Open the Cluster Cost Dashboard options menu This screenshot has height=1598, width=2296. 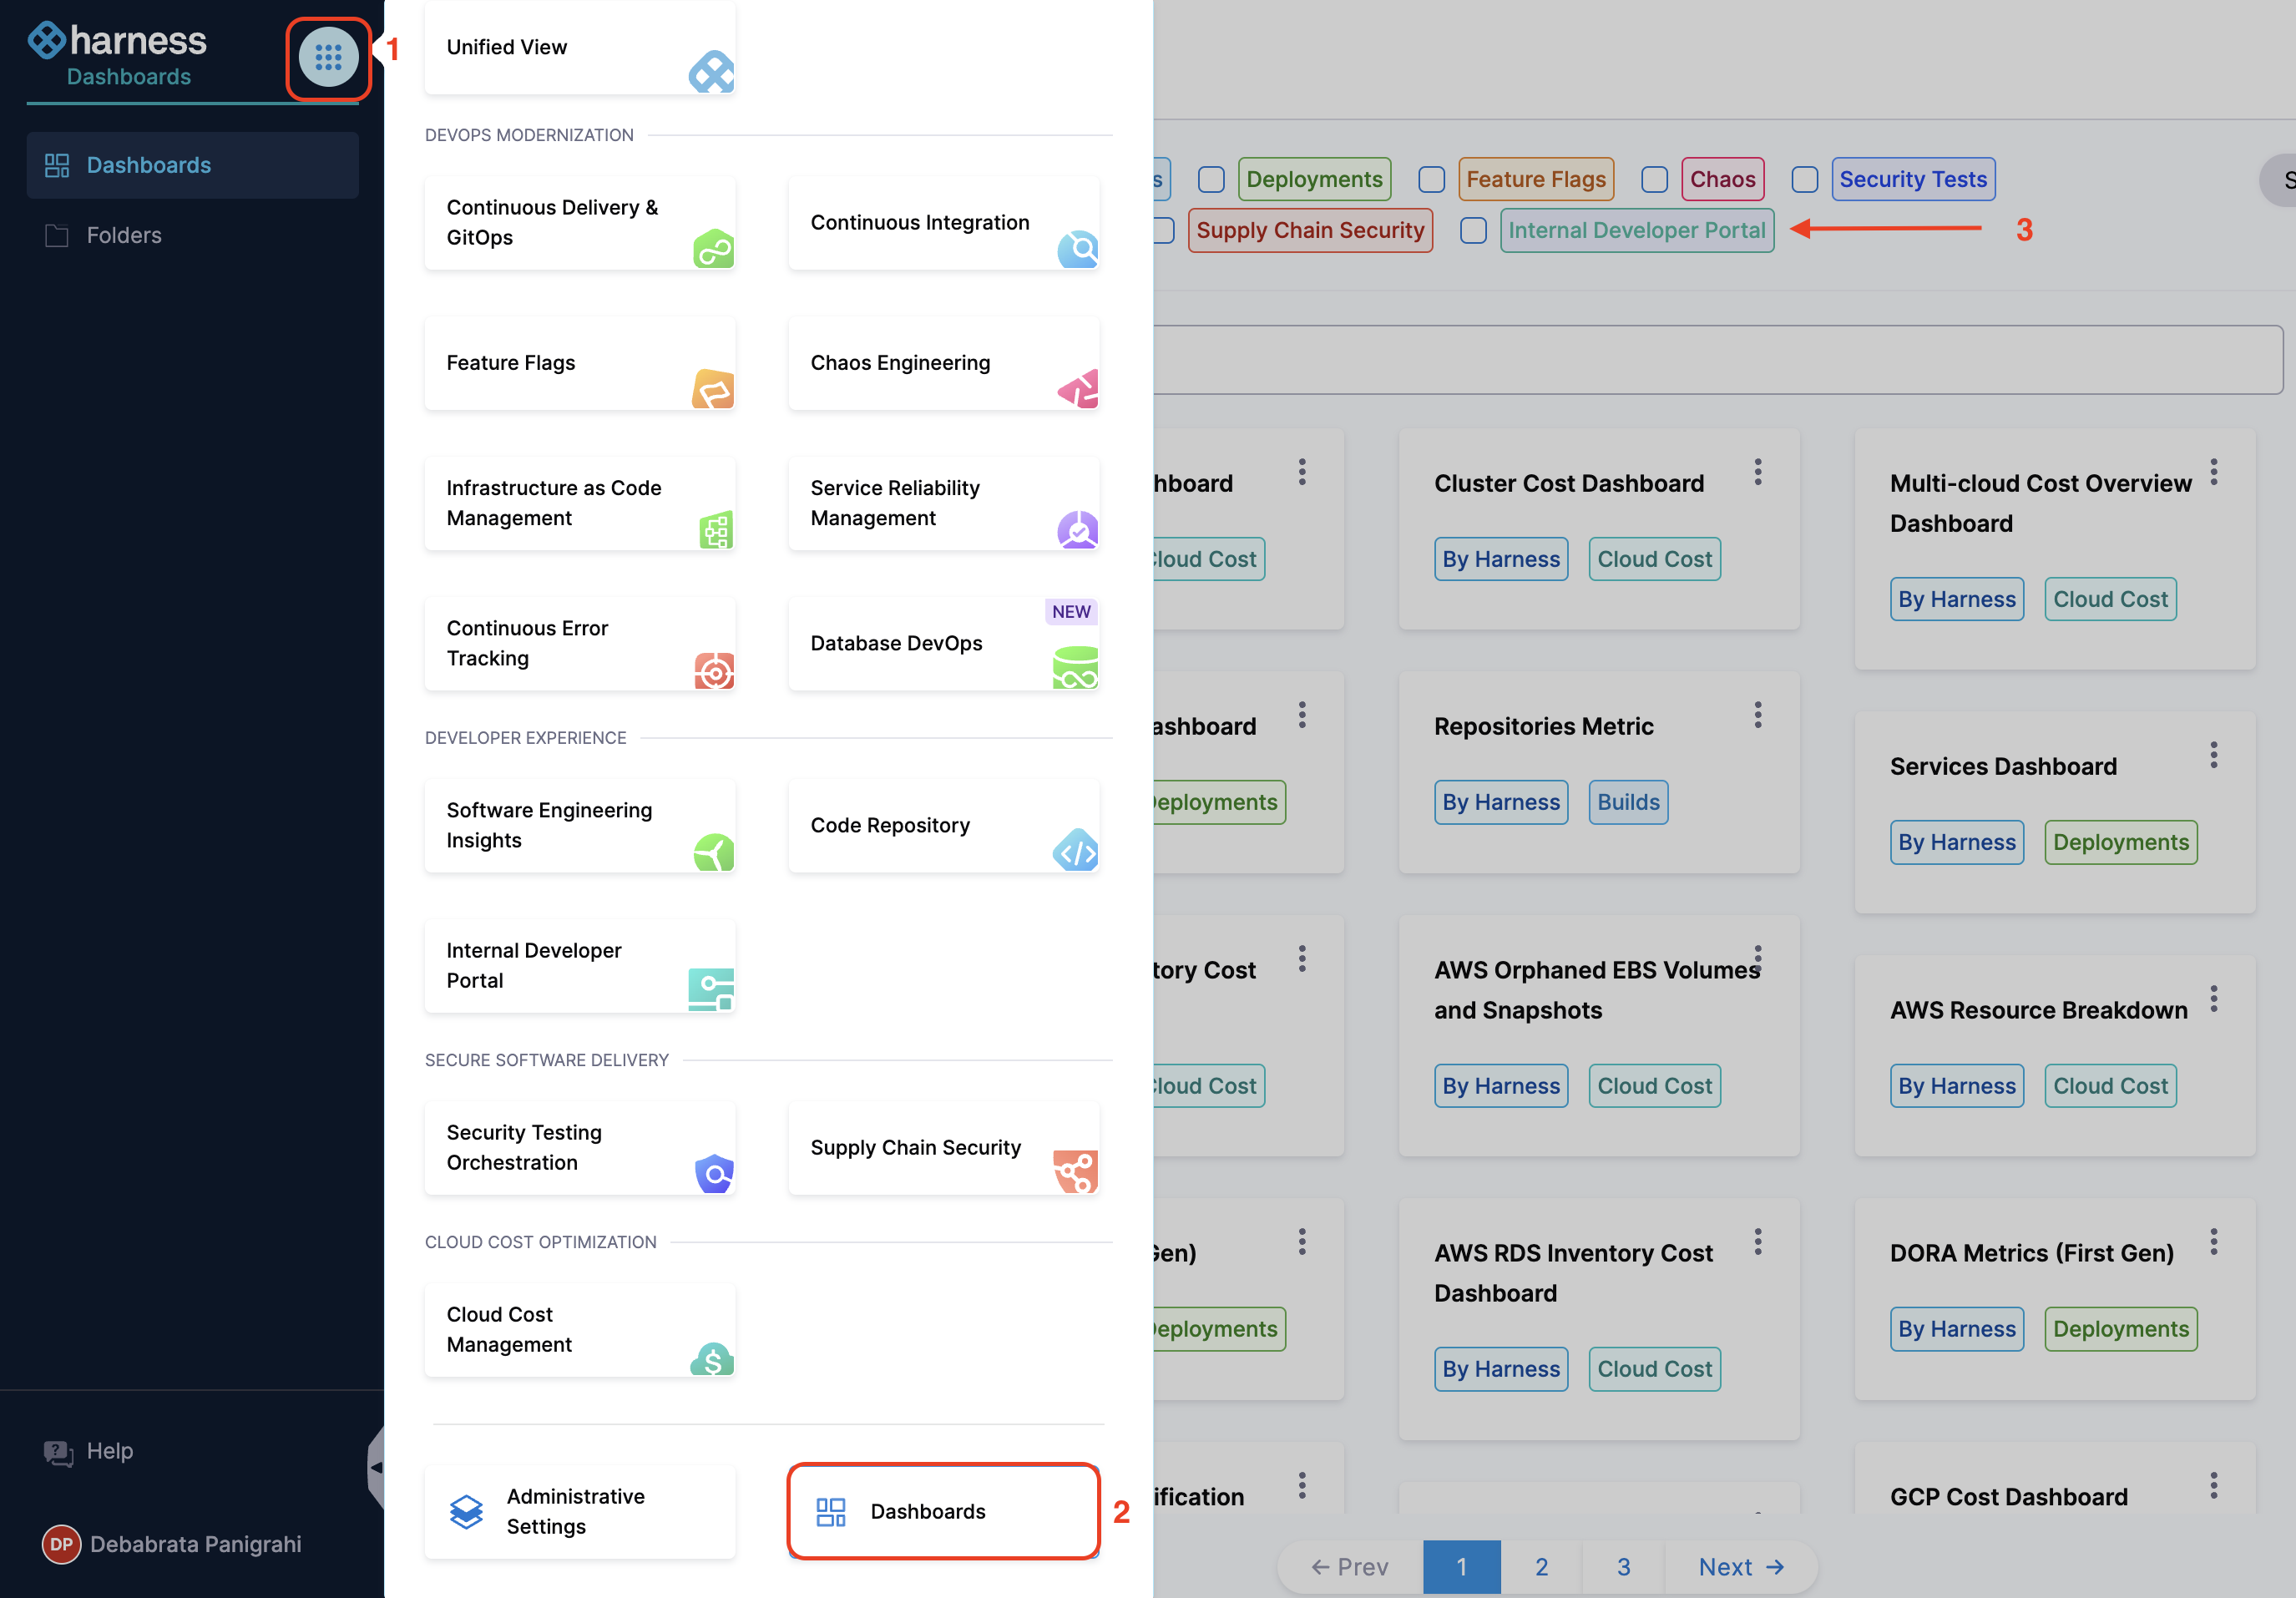tap(1757, 472)
